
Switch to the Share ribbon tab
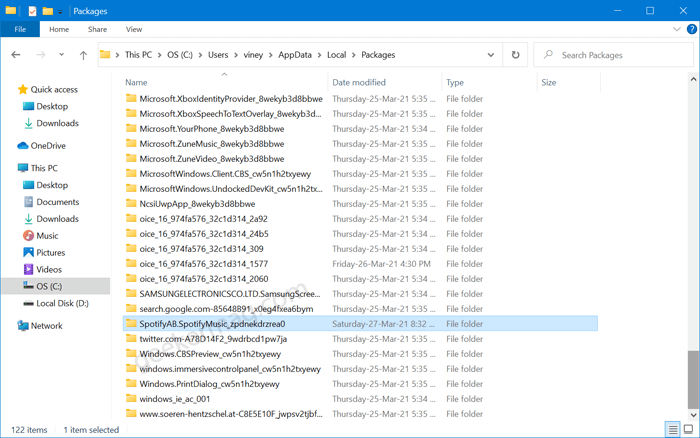(x=97, y=29)
